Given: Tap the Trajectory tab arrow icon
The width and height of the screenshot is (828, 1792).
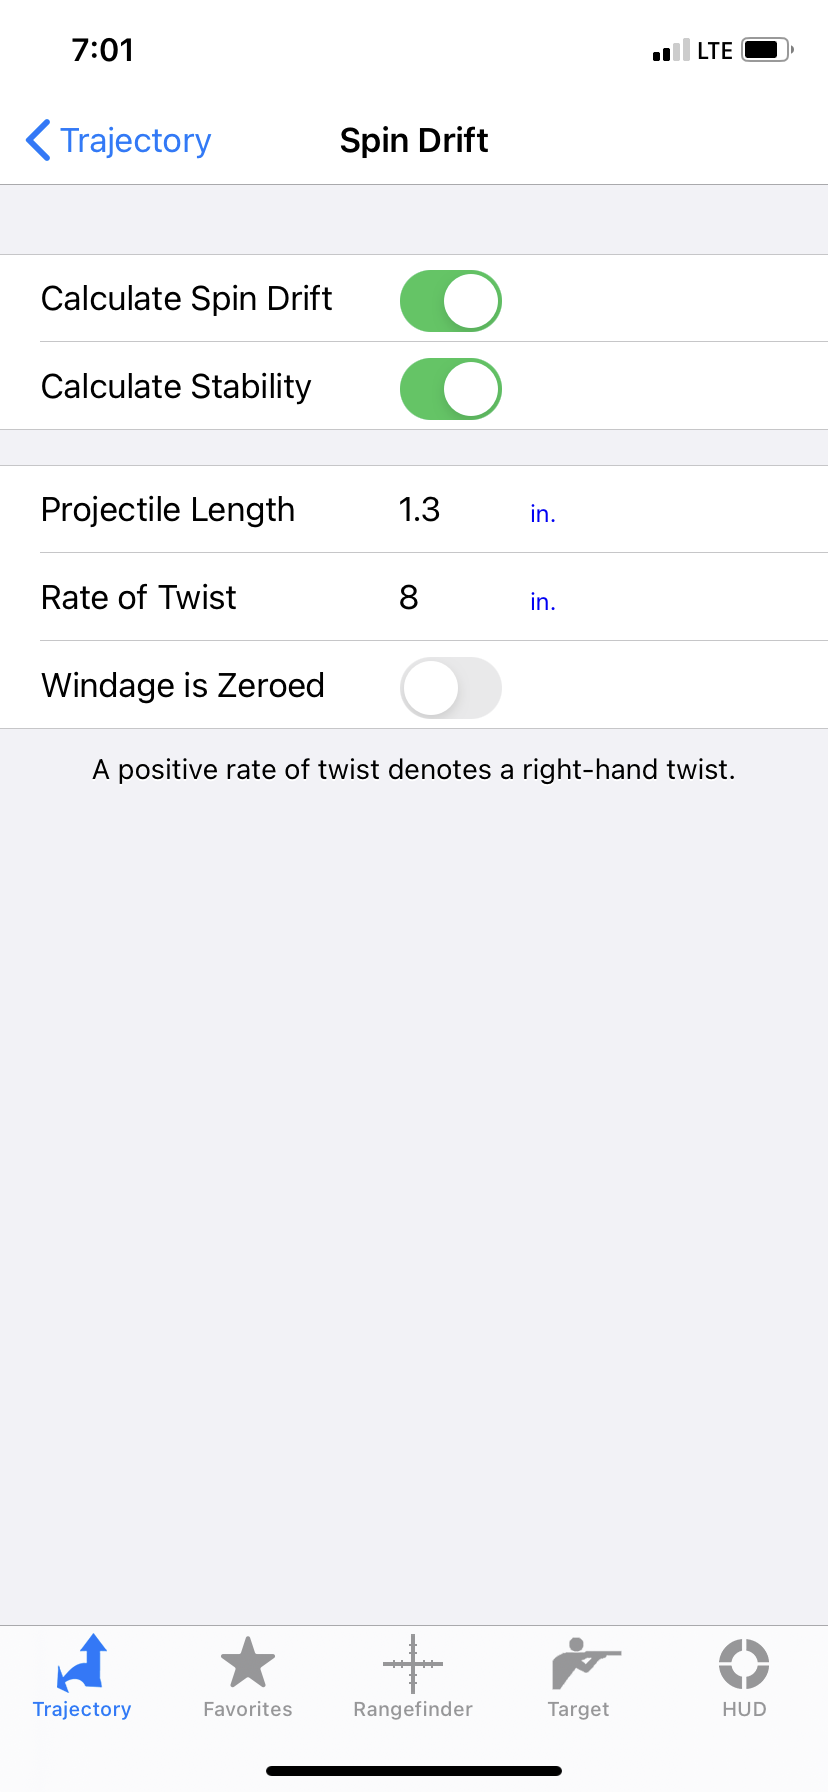Looking at the screenshot, I should [82, 1663].
